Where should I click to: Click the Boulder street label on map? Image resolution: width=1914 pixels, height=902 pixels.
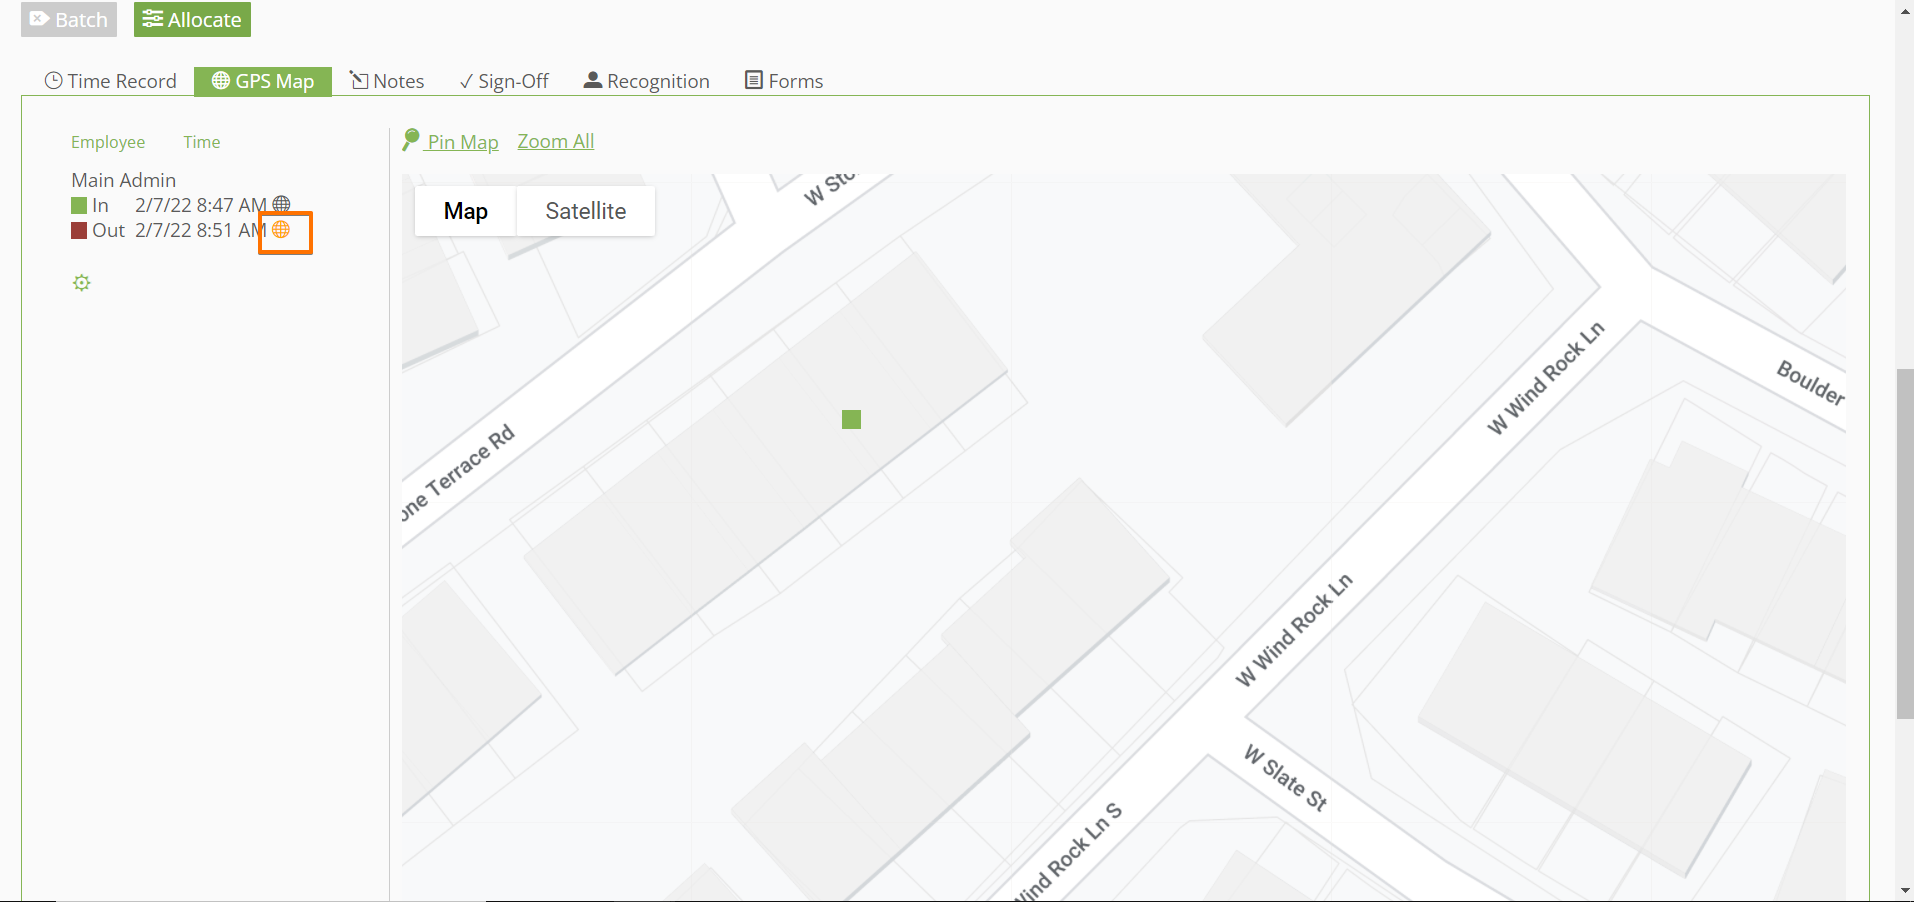pos(1811,382)
